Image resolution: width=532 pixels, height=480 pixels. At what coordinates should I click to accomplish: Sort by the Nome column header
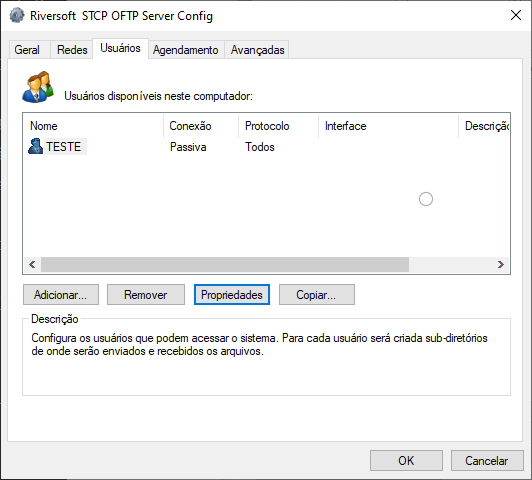click(93, 126)
